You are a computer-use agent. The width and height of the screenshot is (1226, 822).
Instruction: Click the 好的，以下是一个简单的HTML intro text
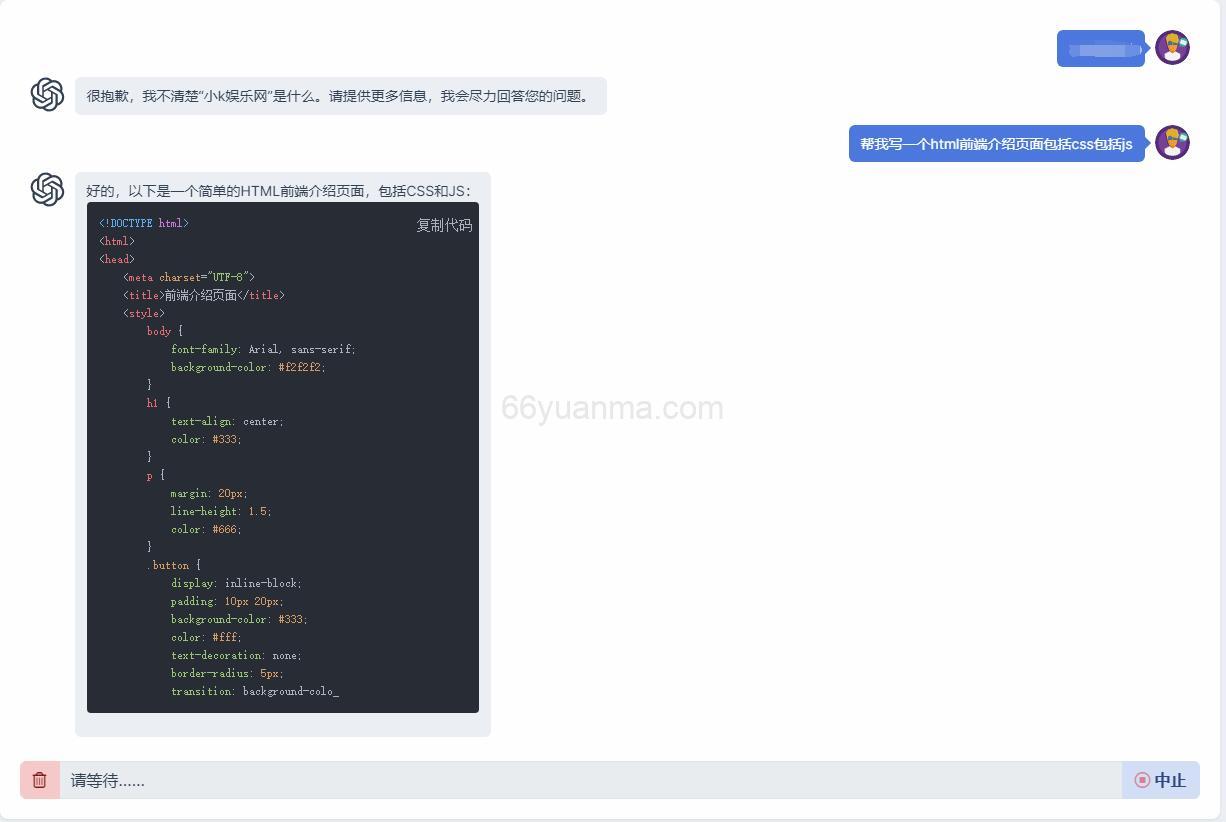coord(278,190)
